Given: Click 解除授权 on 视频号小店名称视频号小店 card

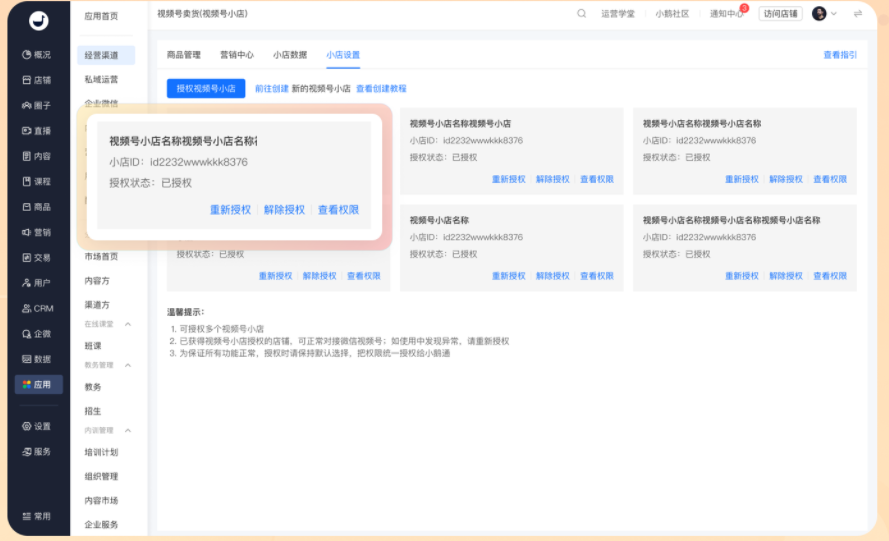Looking at the screenshot, I should [x=553, y=179].
